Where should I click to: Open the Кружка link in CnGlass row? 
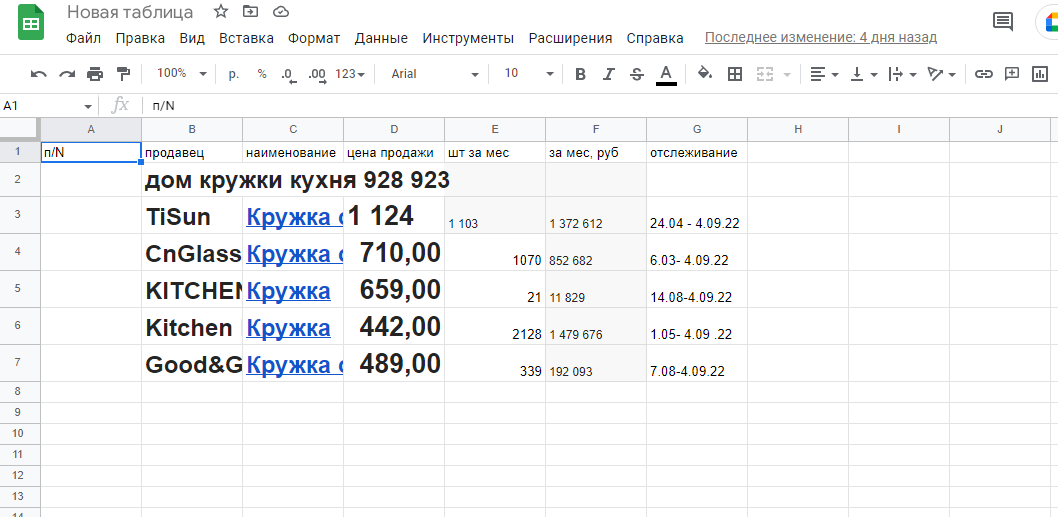coord(294,254)
